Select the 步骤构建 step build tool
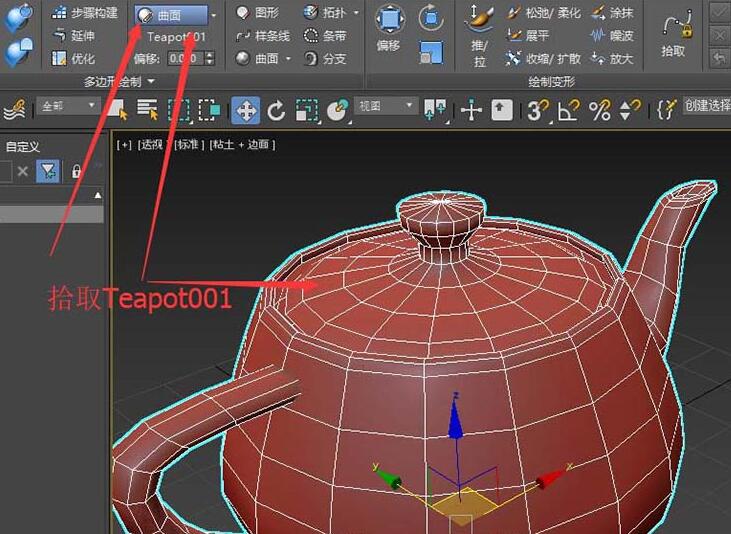Viewport: 731px width, 534px height. pos(85,13)
